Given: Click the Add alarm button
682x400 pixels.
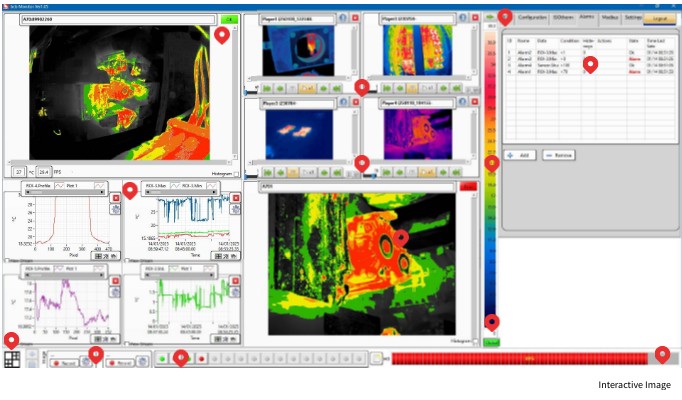Looking at the screenshot, I should 519,156.
